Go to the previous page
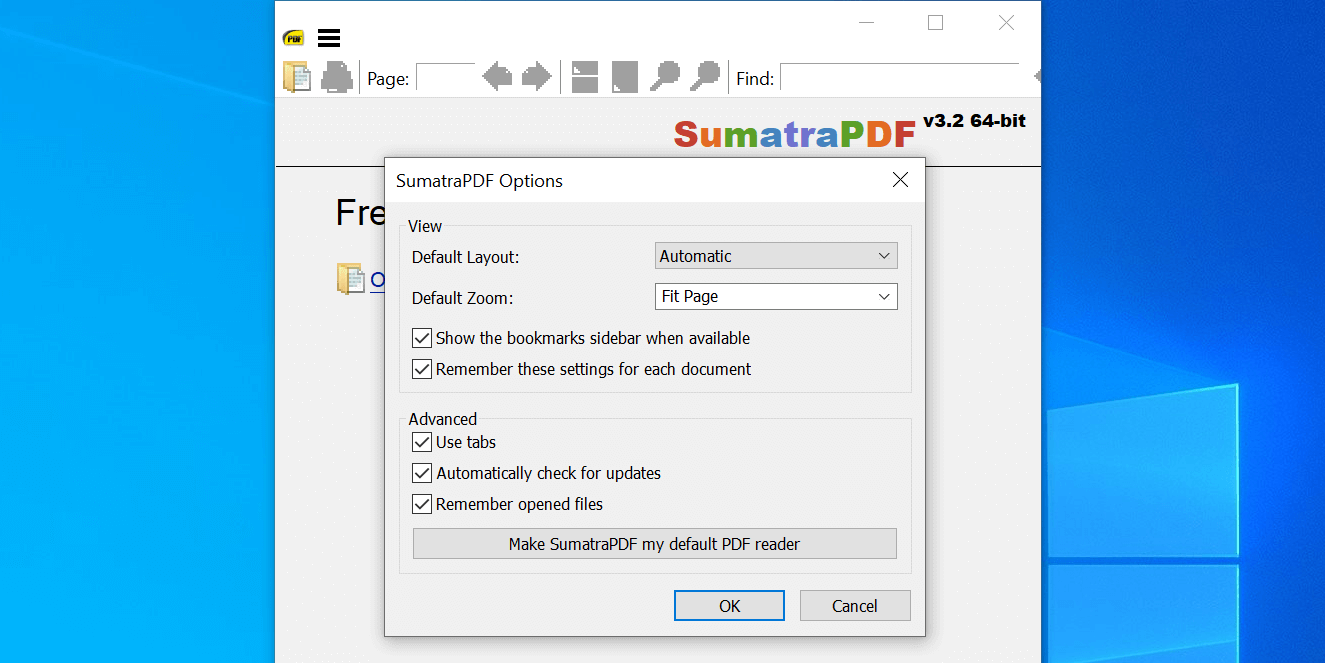Image resolution: width=1325 pixels, height=663 pixels. (x=497, y=77)
